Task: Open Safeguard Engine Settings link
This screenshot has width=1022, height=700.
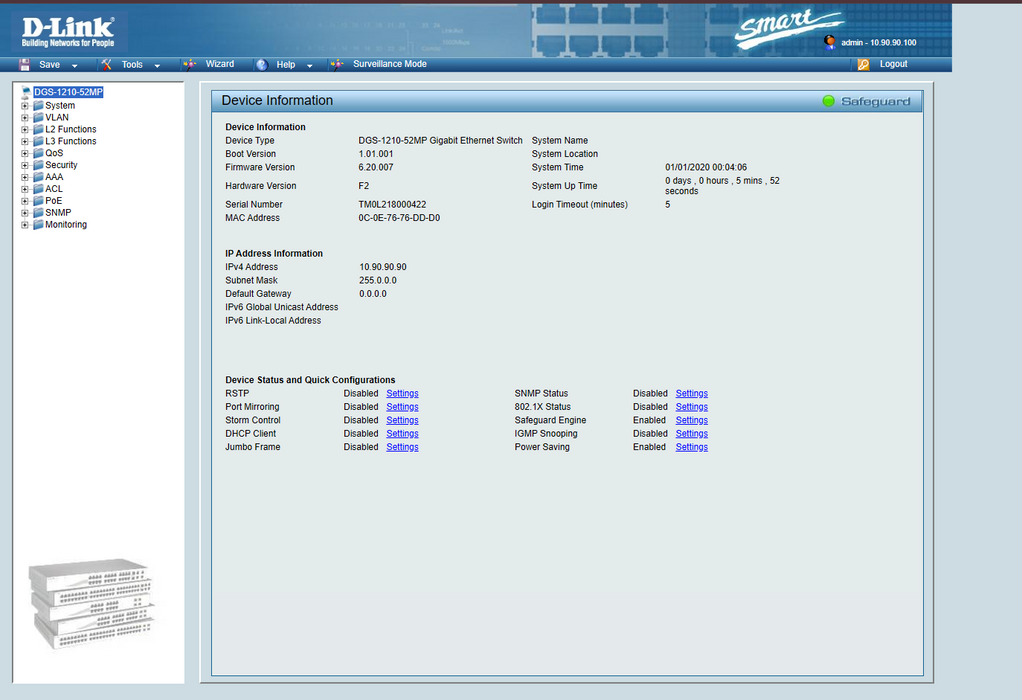Action: click(692, 420)
